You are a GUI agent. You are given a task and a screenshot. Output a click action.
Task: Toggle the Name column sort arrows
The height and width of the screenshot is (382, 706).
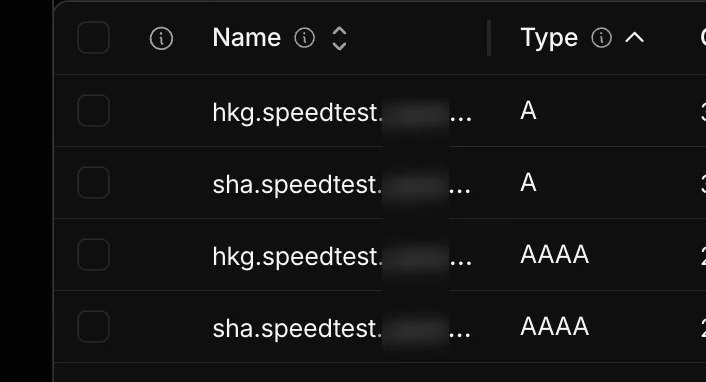339,38
